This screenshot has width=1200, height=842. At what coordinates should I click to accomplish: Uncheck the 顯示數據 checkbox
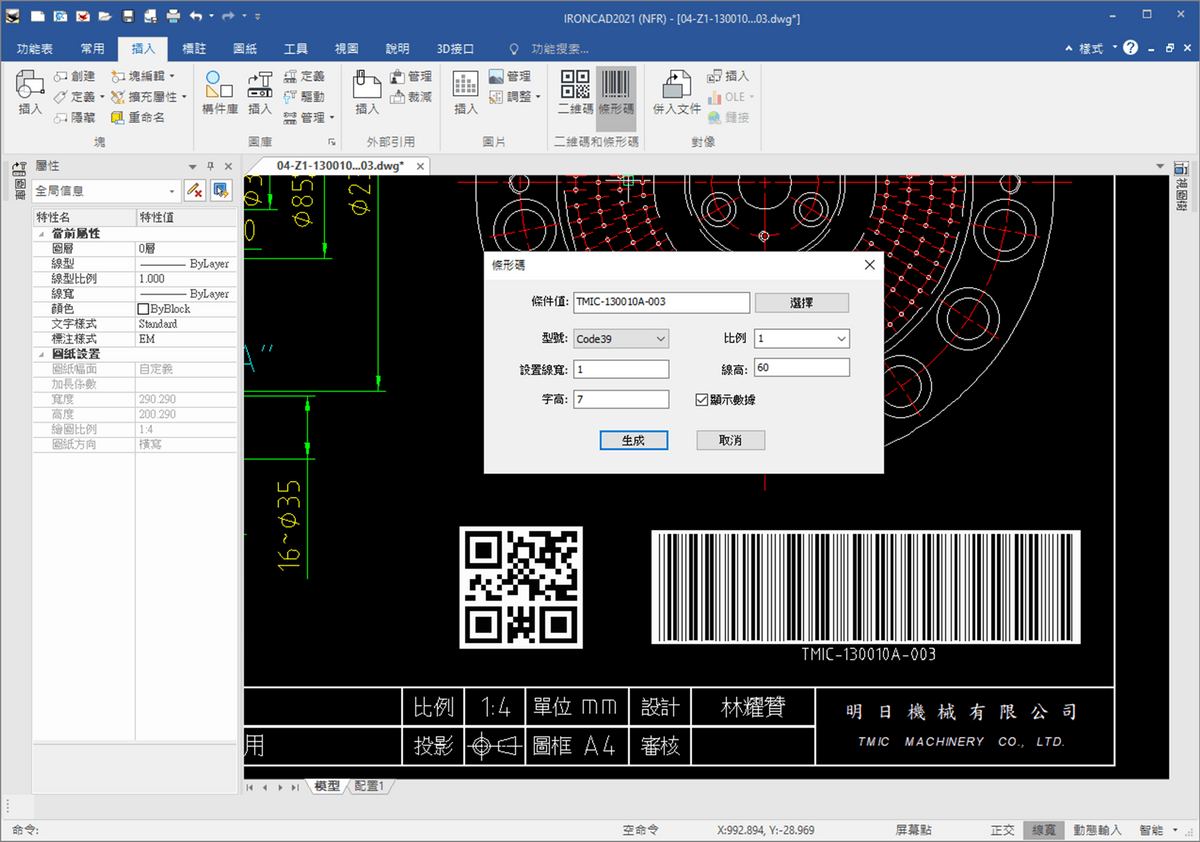coord(702,400)
